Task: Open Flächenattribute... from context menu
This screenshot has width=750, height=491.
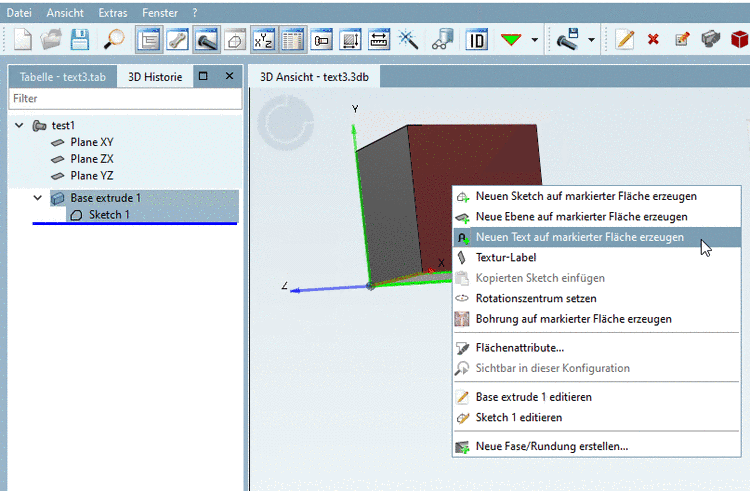Action: pos(597,348)
